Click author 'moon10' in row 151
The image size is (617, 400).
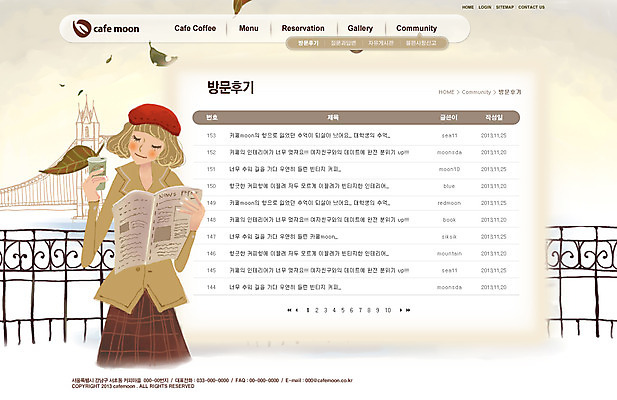coord(449,169)
